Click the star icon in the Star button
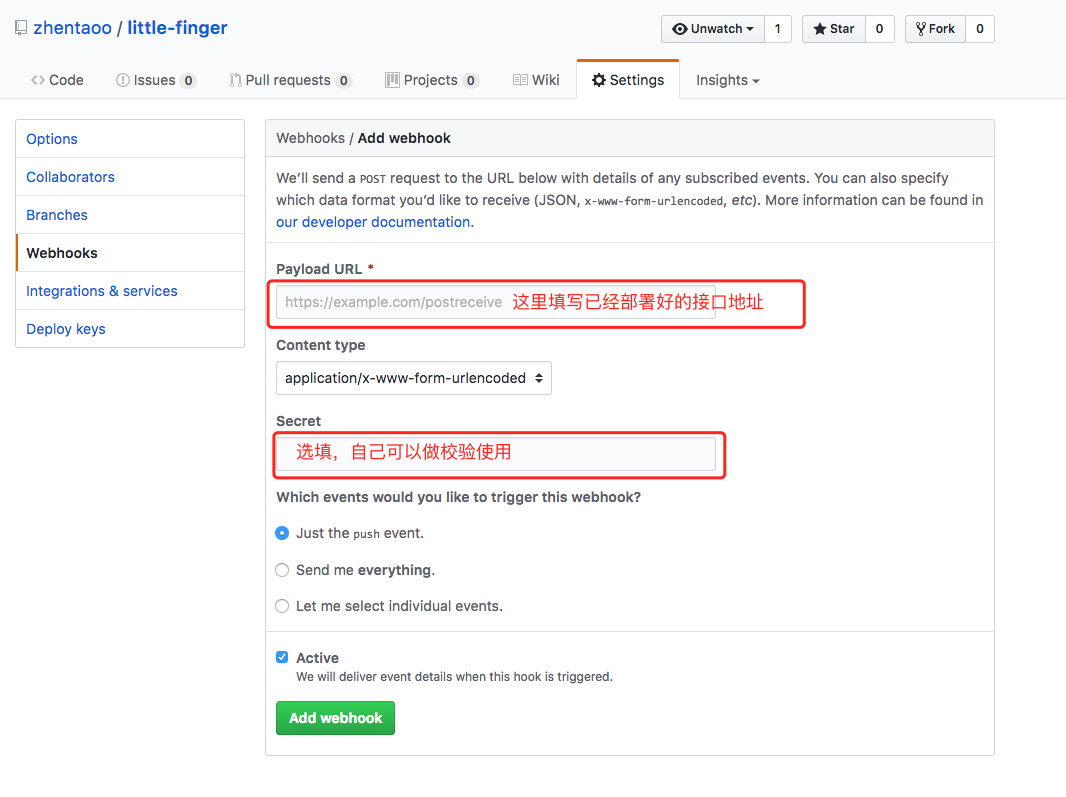This screenshot has height=797, width=1066. point(819,29)
